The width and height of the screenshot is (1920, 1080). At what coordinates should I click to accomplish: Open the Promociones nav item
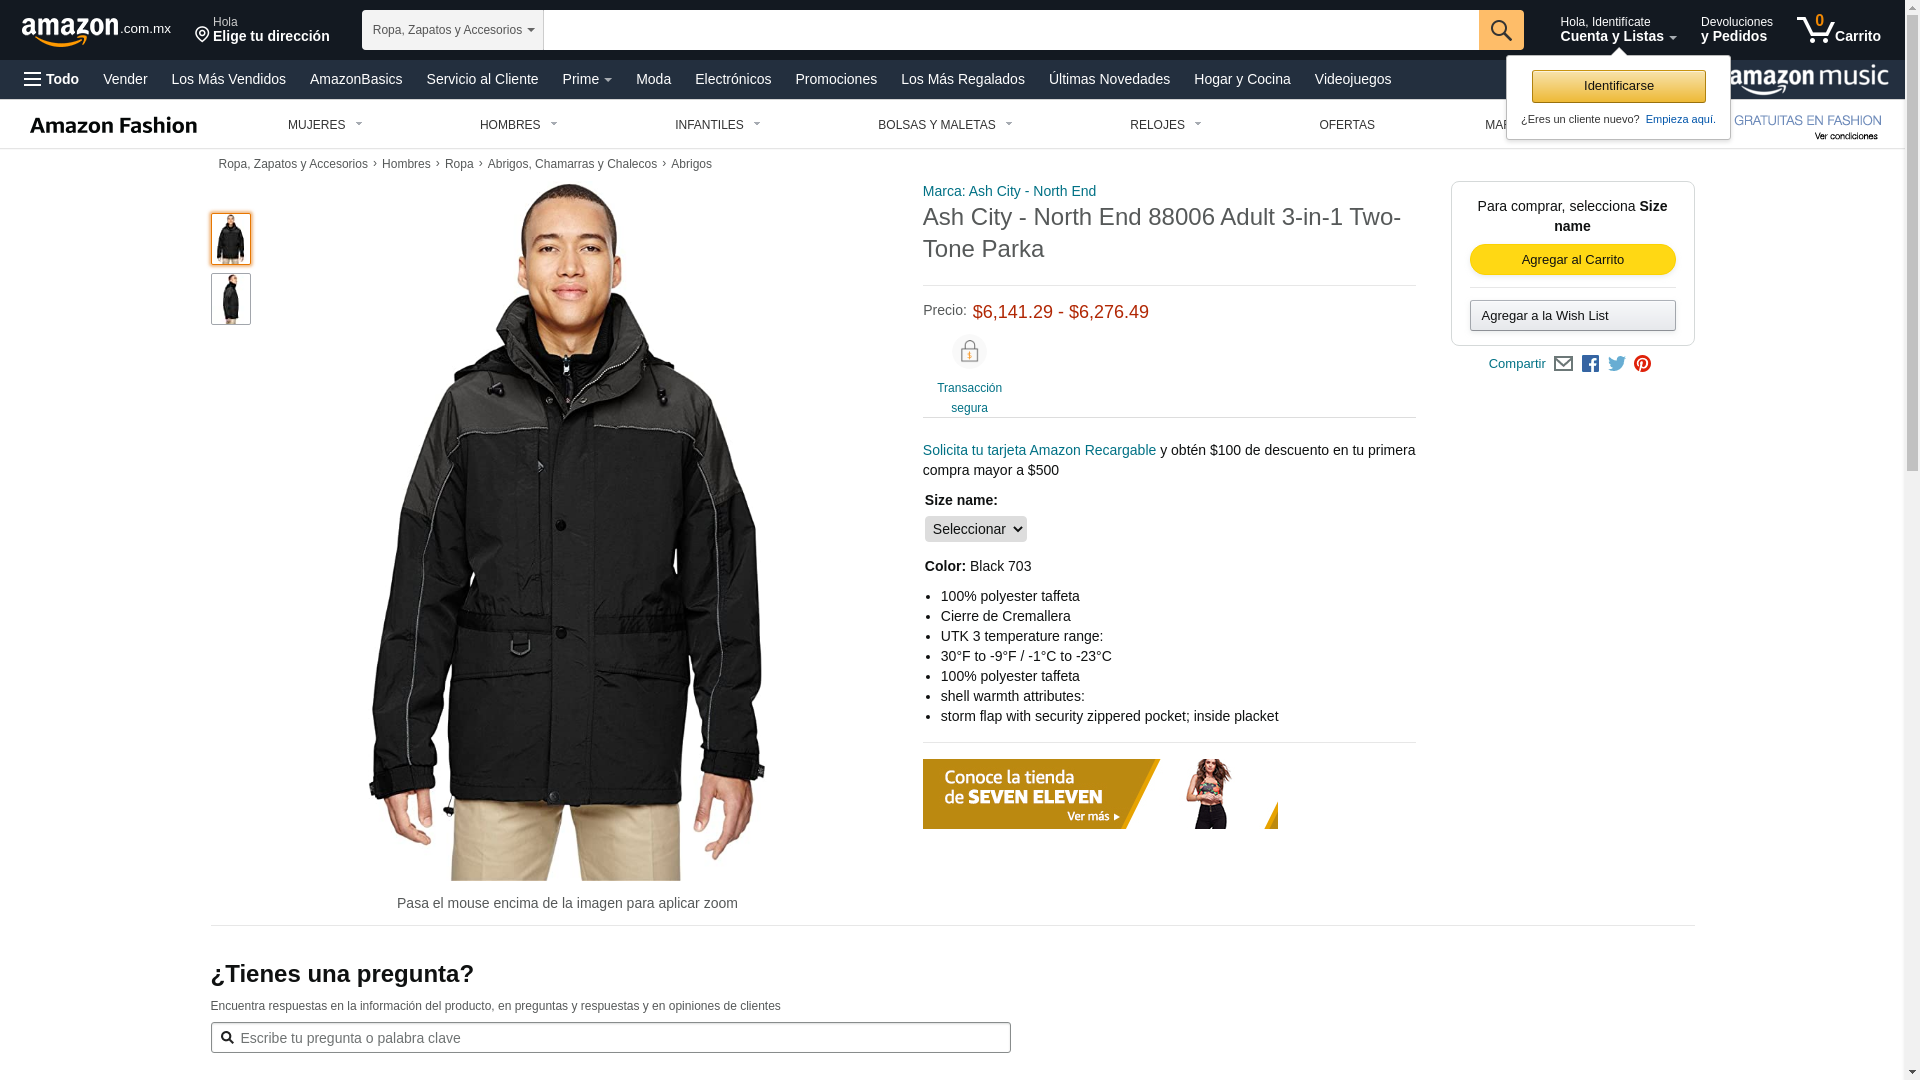(836, 79)
